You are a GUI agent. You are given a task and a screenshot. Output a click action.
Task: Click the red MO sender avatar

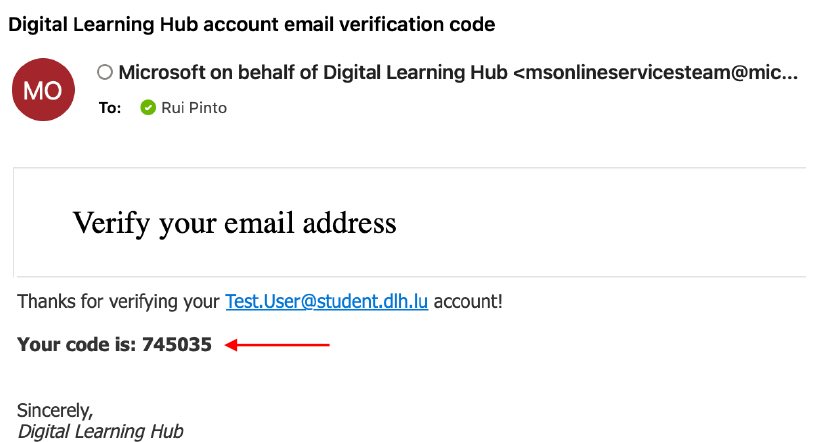pos(43,90)
